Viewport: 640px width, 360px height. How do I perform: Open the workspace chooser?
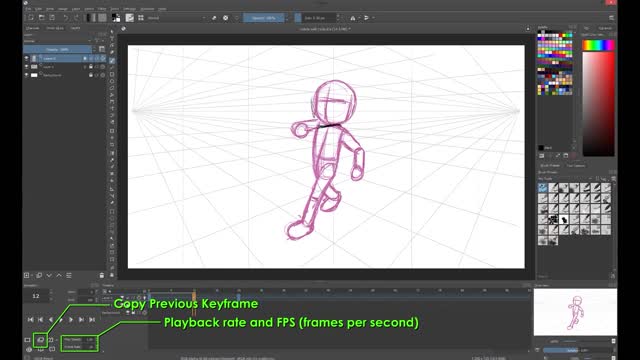(x=611, y=18)
